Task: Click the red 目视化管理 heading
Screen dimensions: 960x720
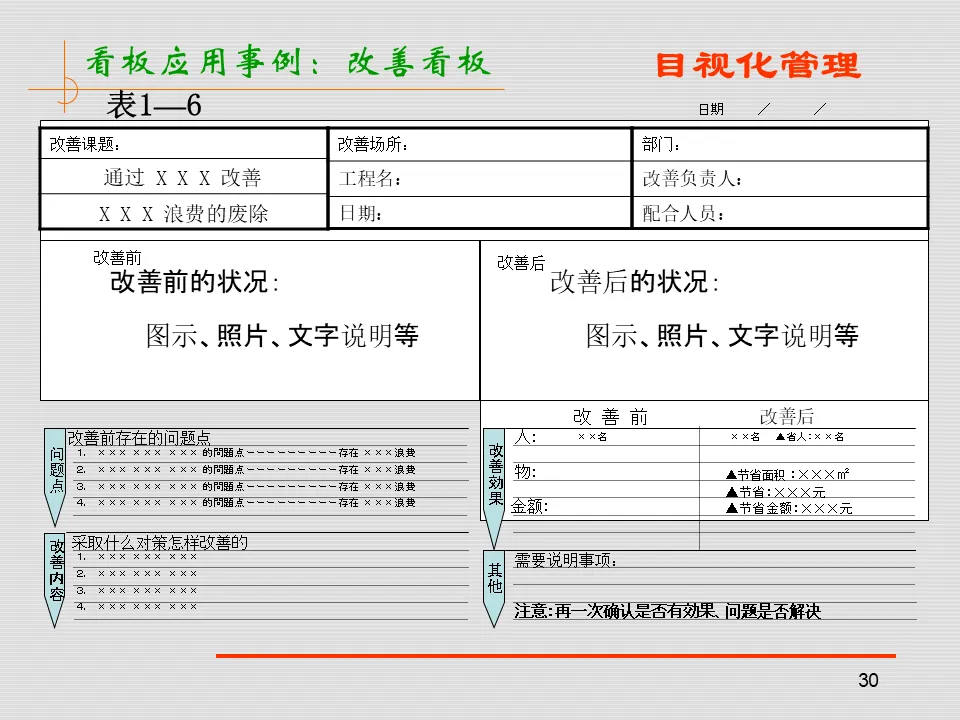Action: (x=758, y=65)
